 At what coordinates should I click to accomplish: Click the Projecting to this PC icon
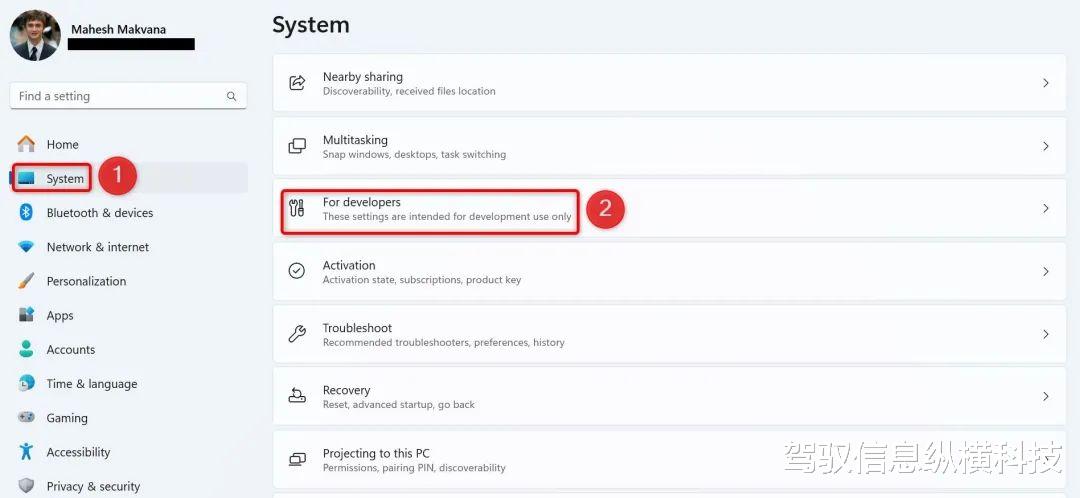point(297,459)
